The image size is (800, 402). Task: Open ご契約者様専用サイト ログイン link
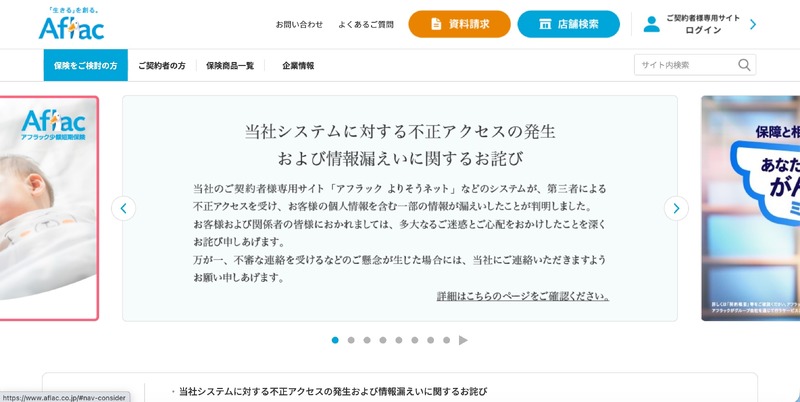703,24
